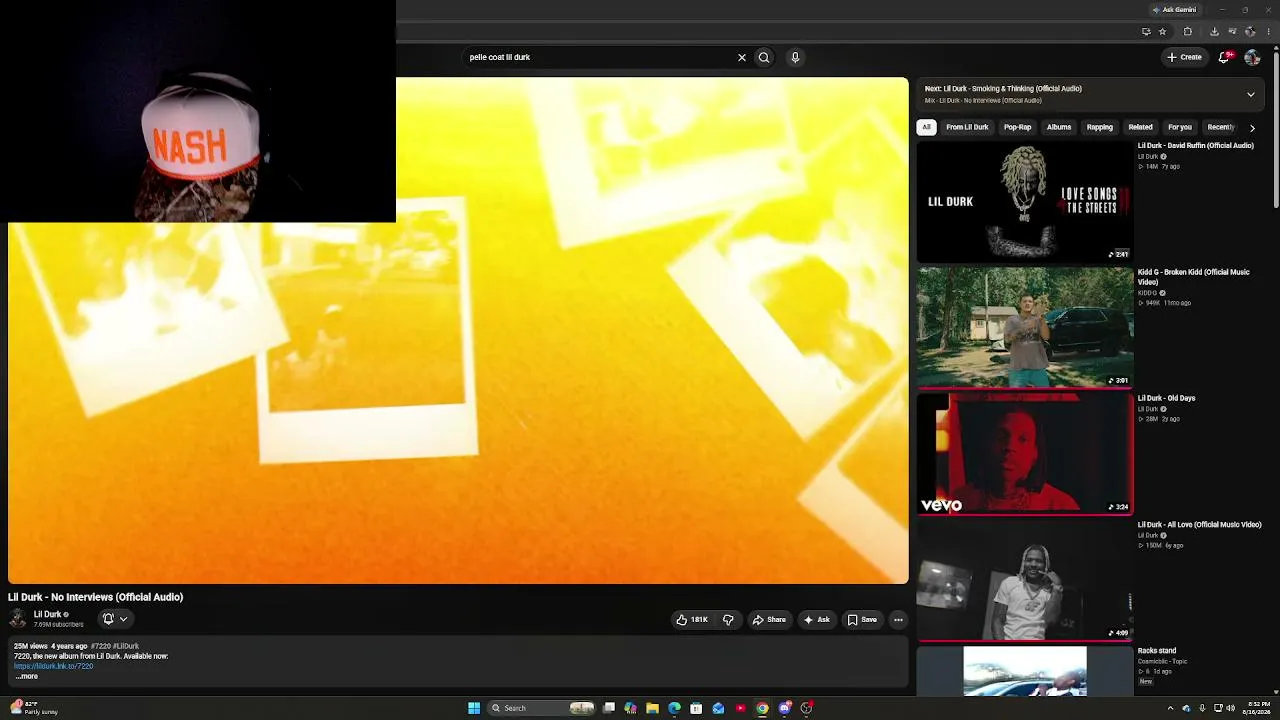1280x720 pixels.
Task: Click the 'Lil Durk - Old Days' title
Action: tap(1167, 398)
